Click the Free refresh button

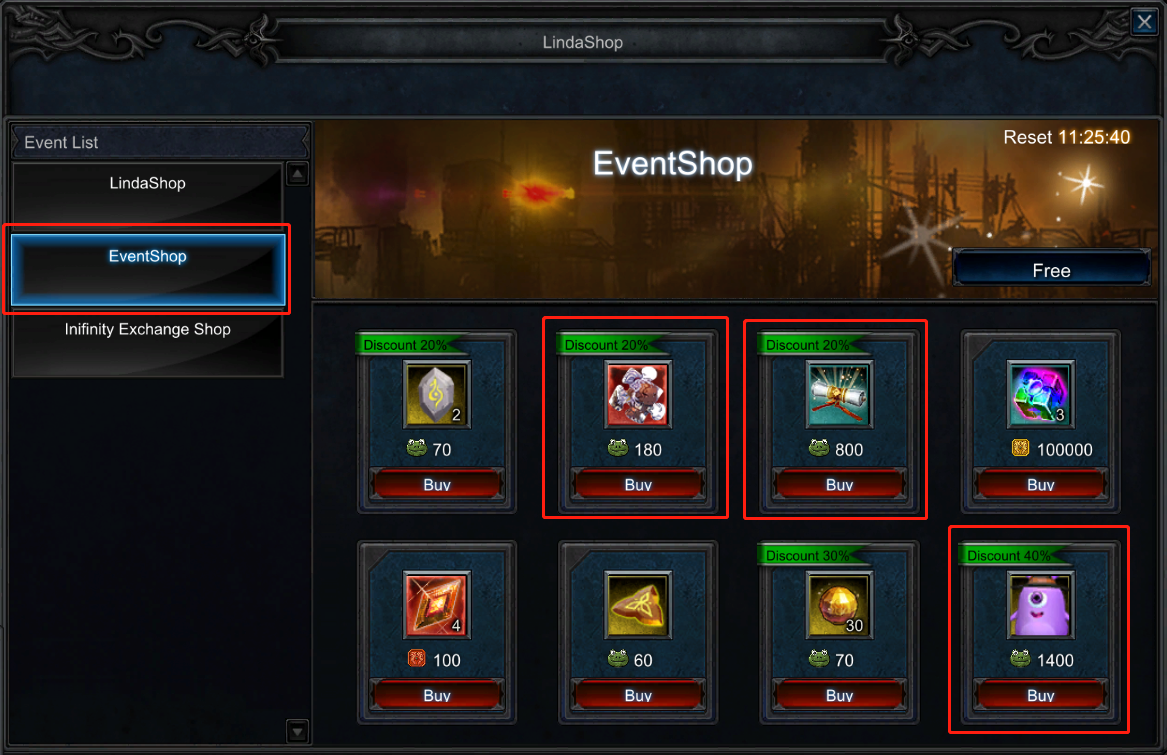tap(1051, 270)
